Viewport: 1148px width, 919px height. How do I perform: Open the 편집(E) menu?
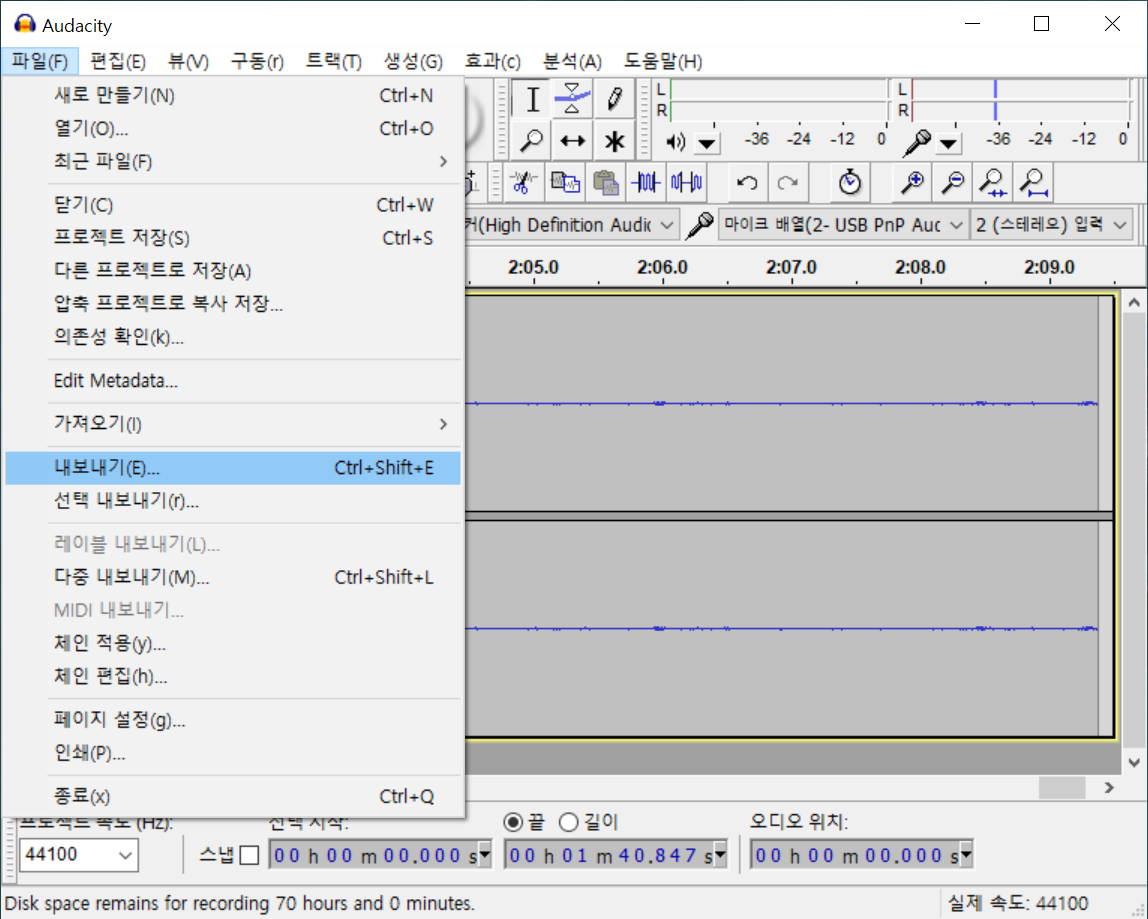pos(118,61)
